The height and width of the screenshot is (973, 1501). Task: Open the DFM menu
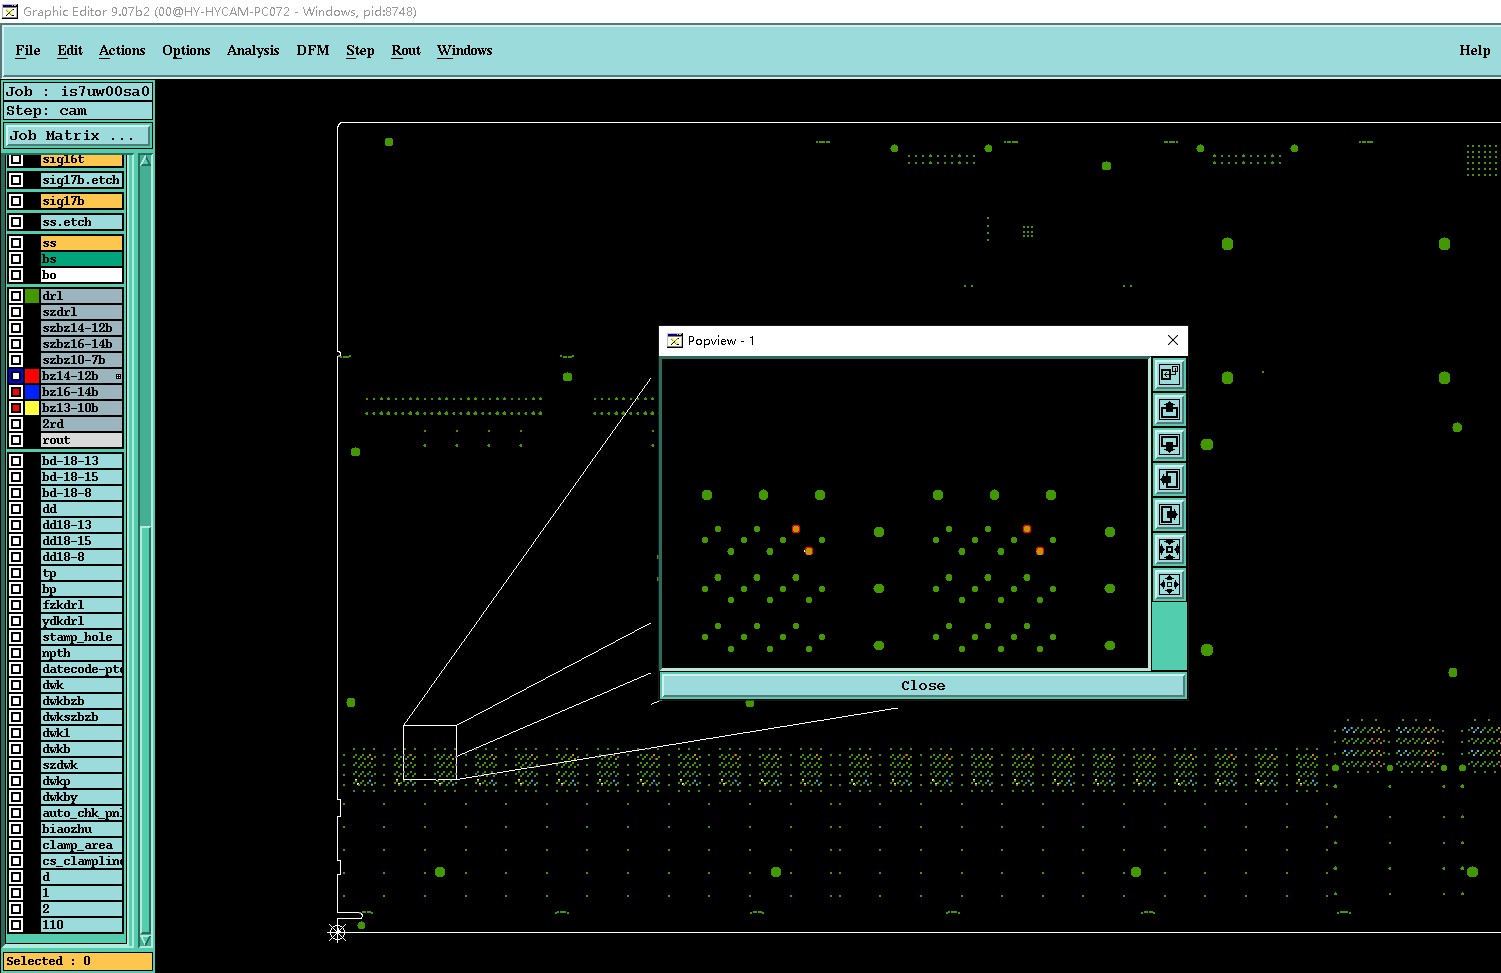click(313, 50)
